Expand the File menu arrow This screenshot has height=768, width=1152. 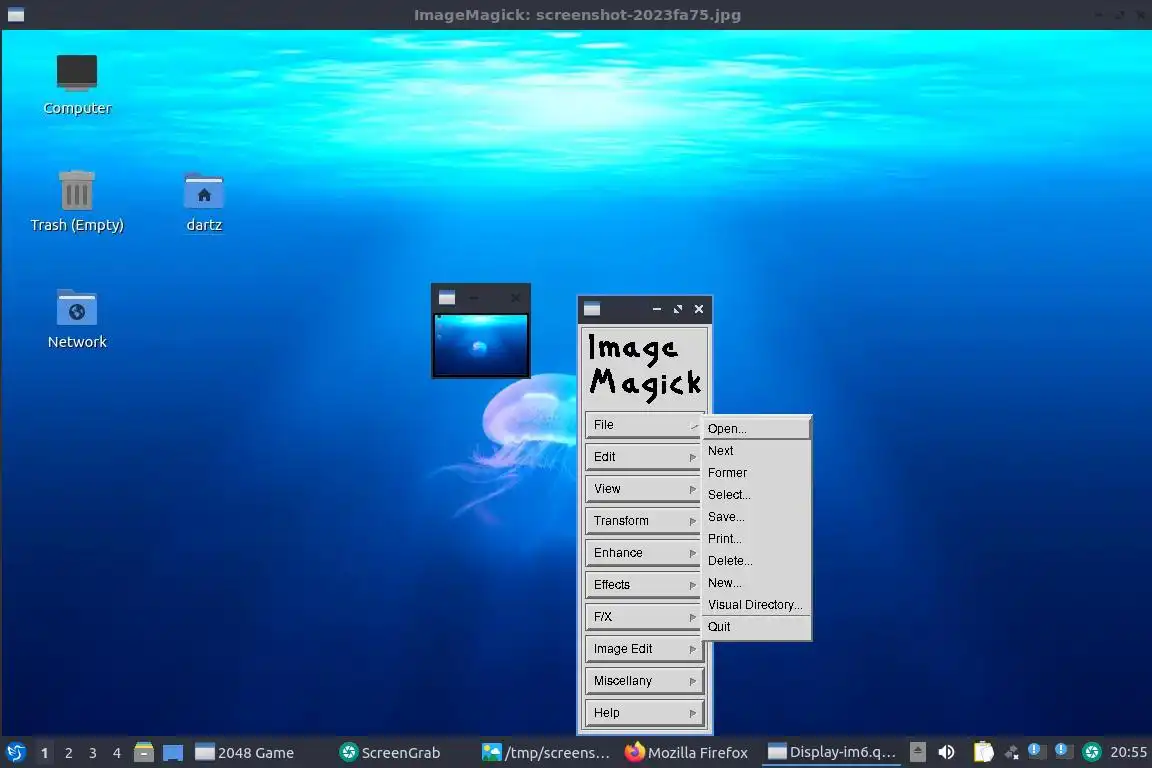[x=694, y=426]
